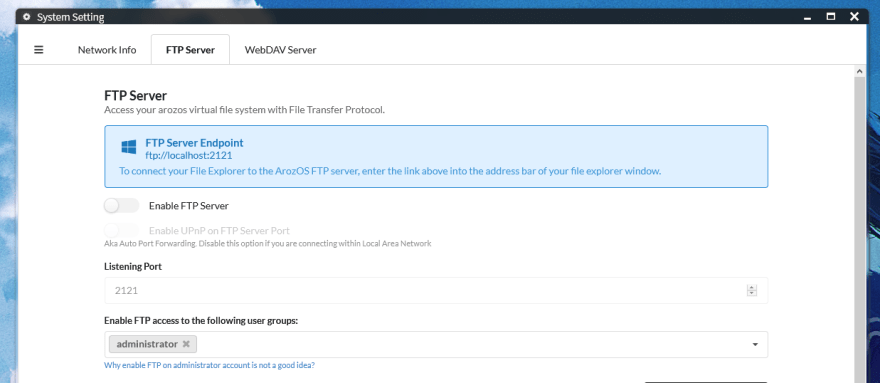Image resolution: width=880 pixels, height=383 pixels.
Task: Open the administrator FTP warning link
Action: click(209, 365)
